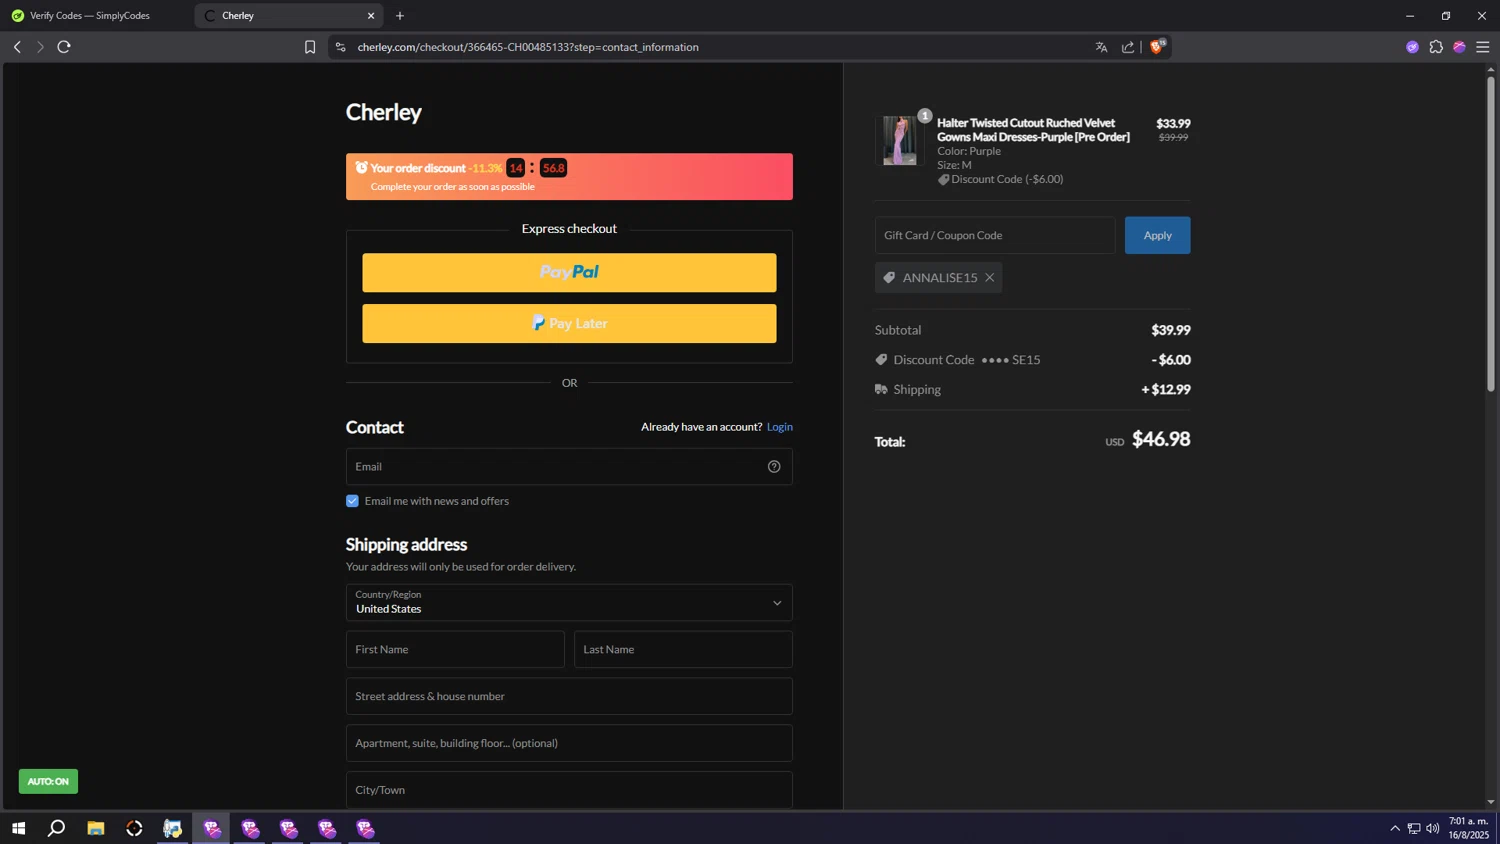
Task: Open the purple Leo AI toolbar icon
Action: pos(1412,47)
